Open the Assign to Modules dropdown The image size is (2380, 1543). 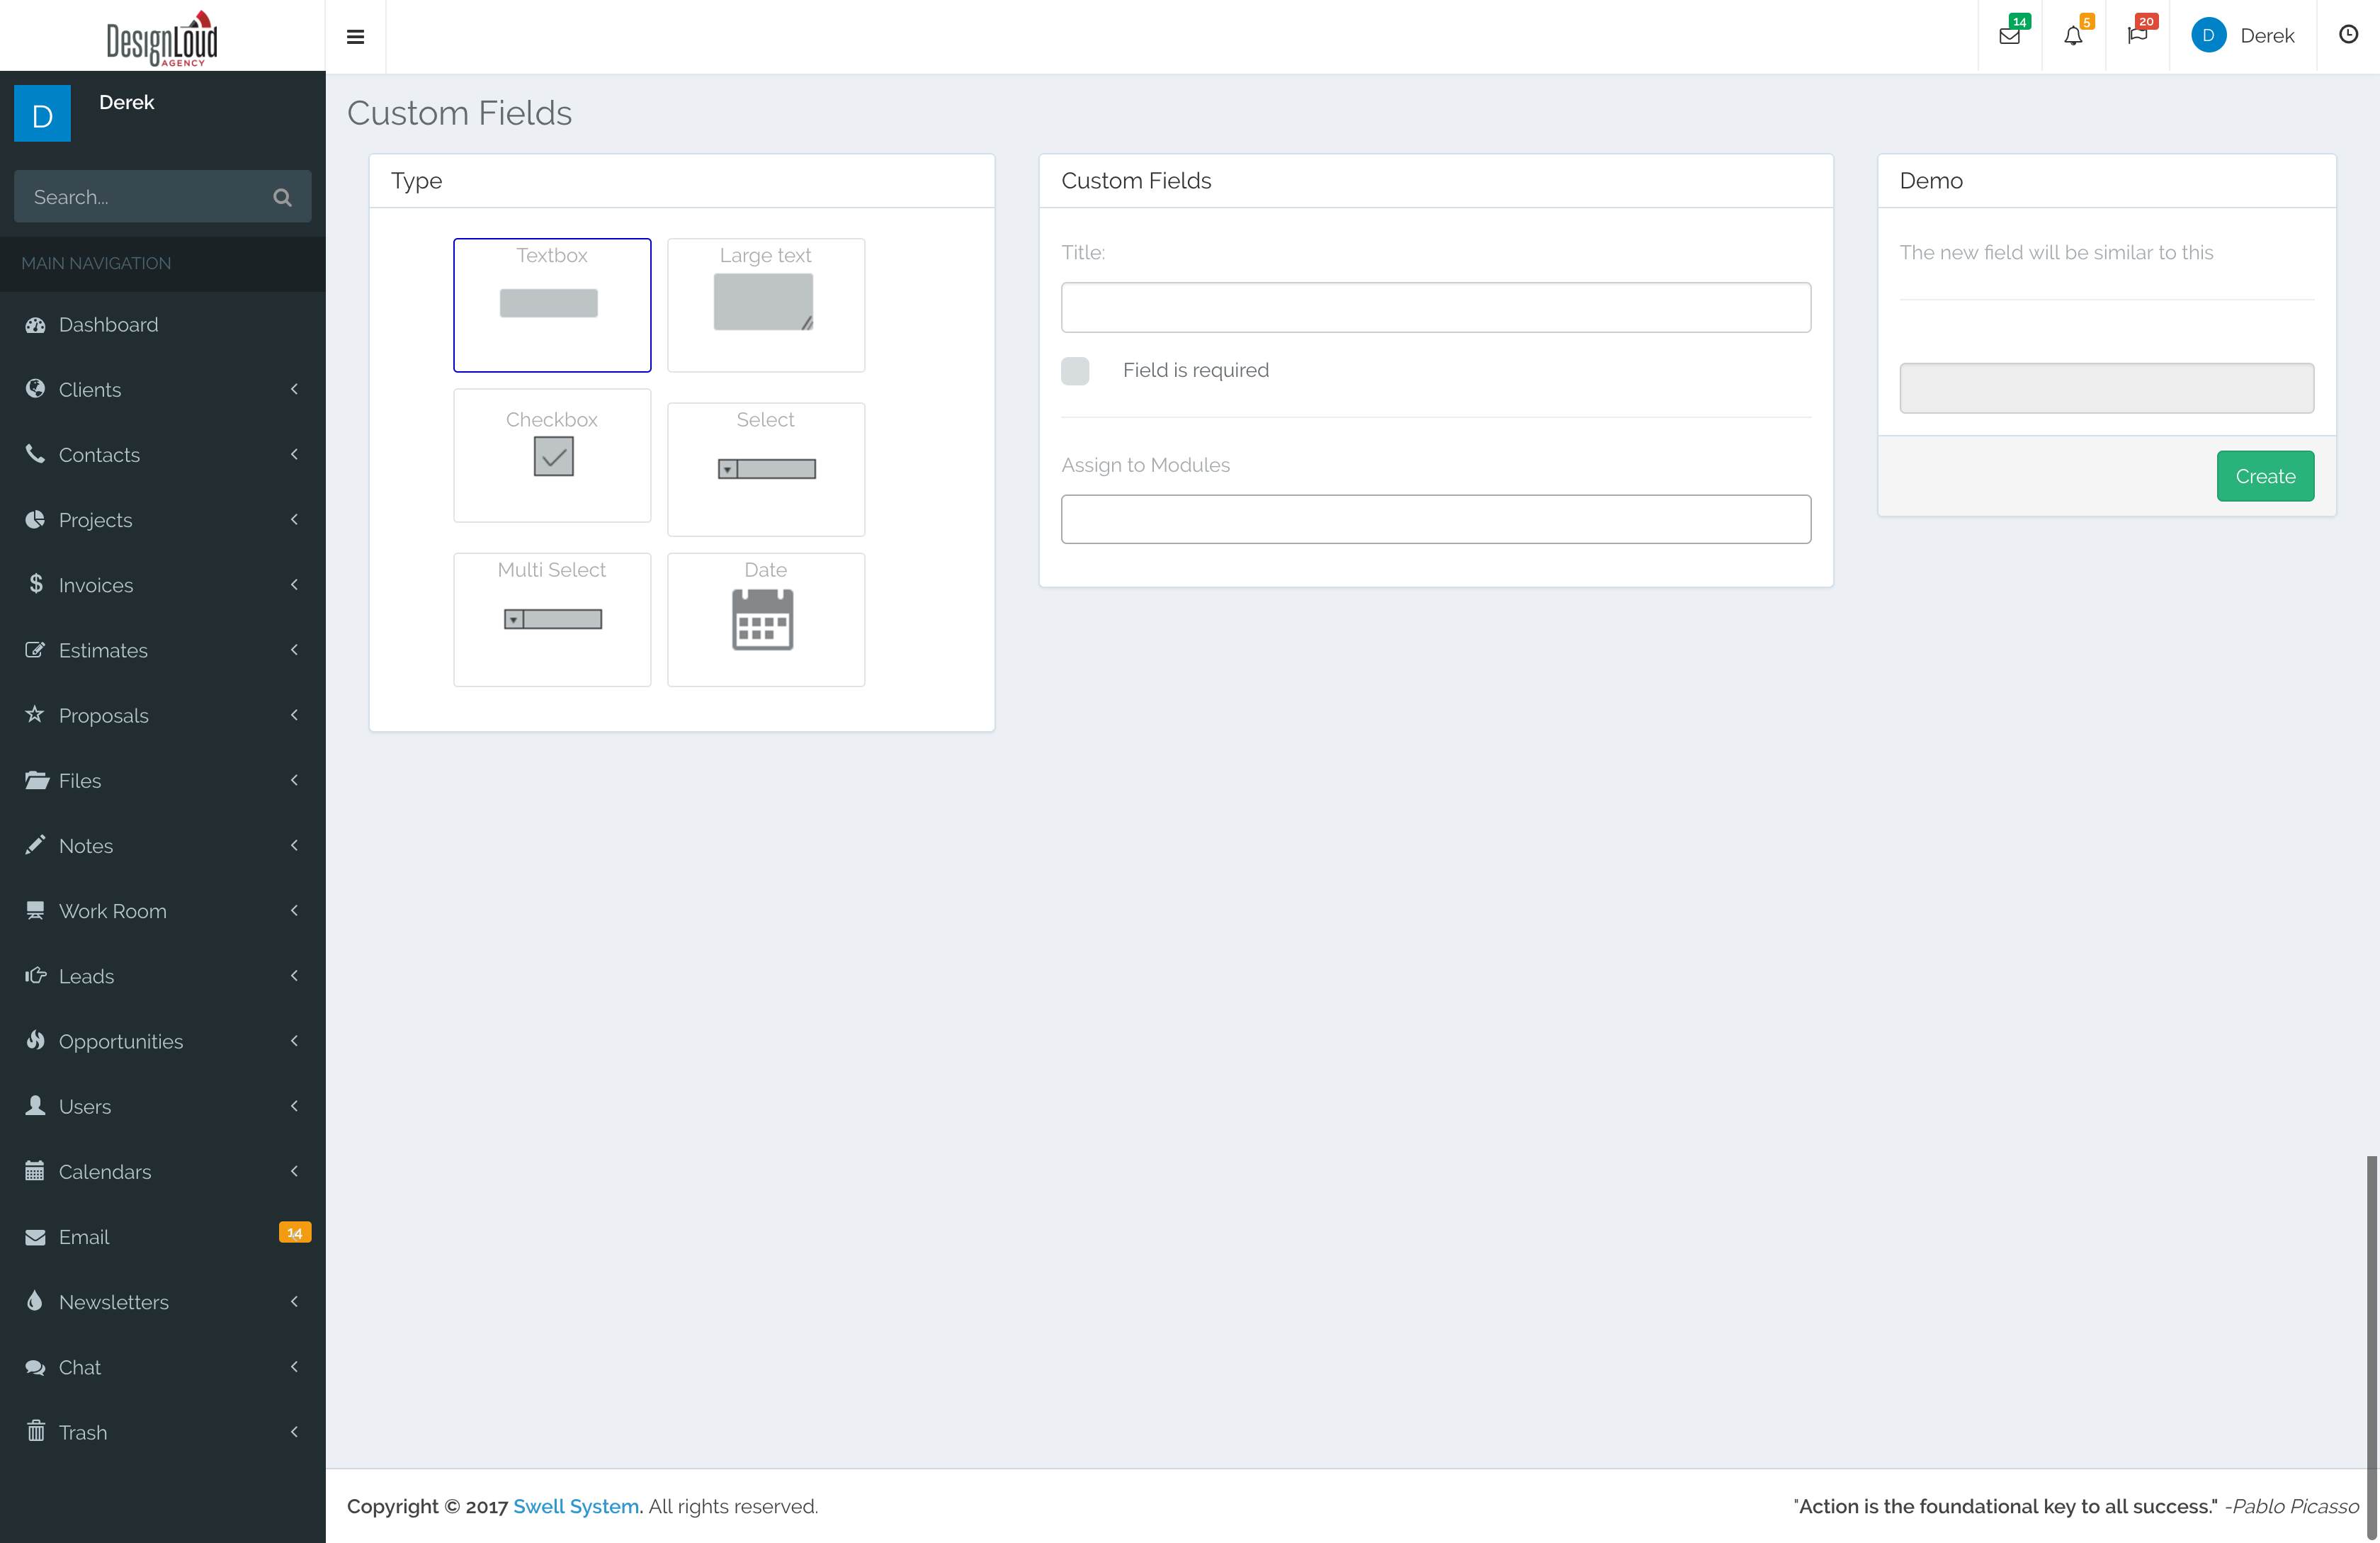tap(1435, 519)
